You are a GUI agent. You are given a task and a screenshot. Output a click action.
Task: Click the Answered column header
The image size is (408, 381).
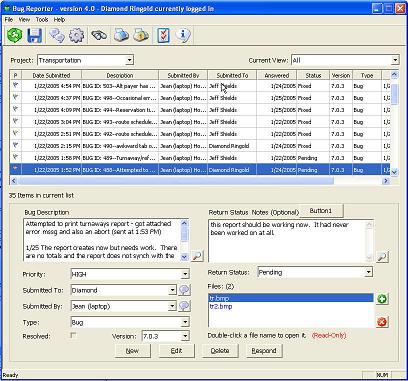[x=277, y=75]
